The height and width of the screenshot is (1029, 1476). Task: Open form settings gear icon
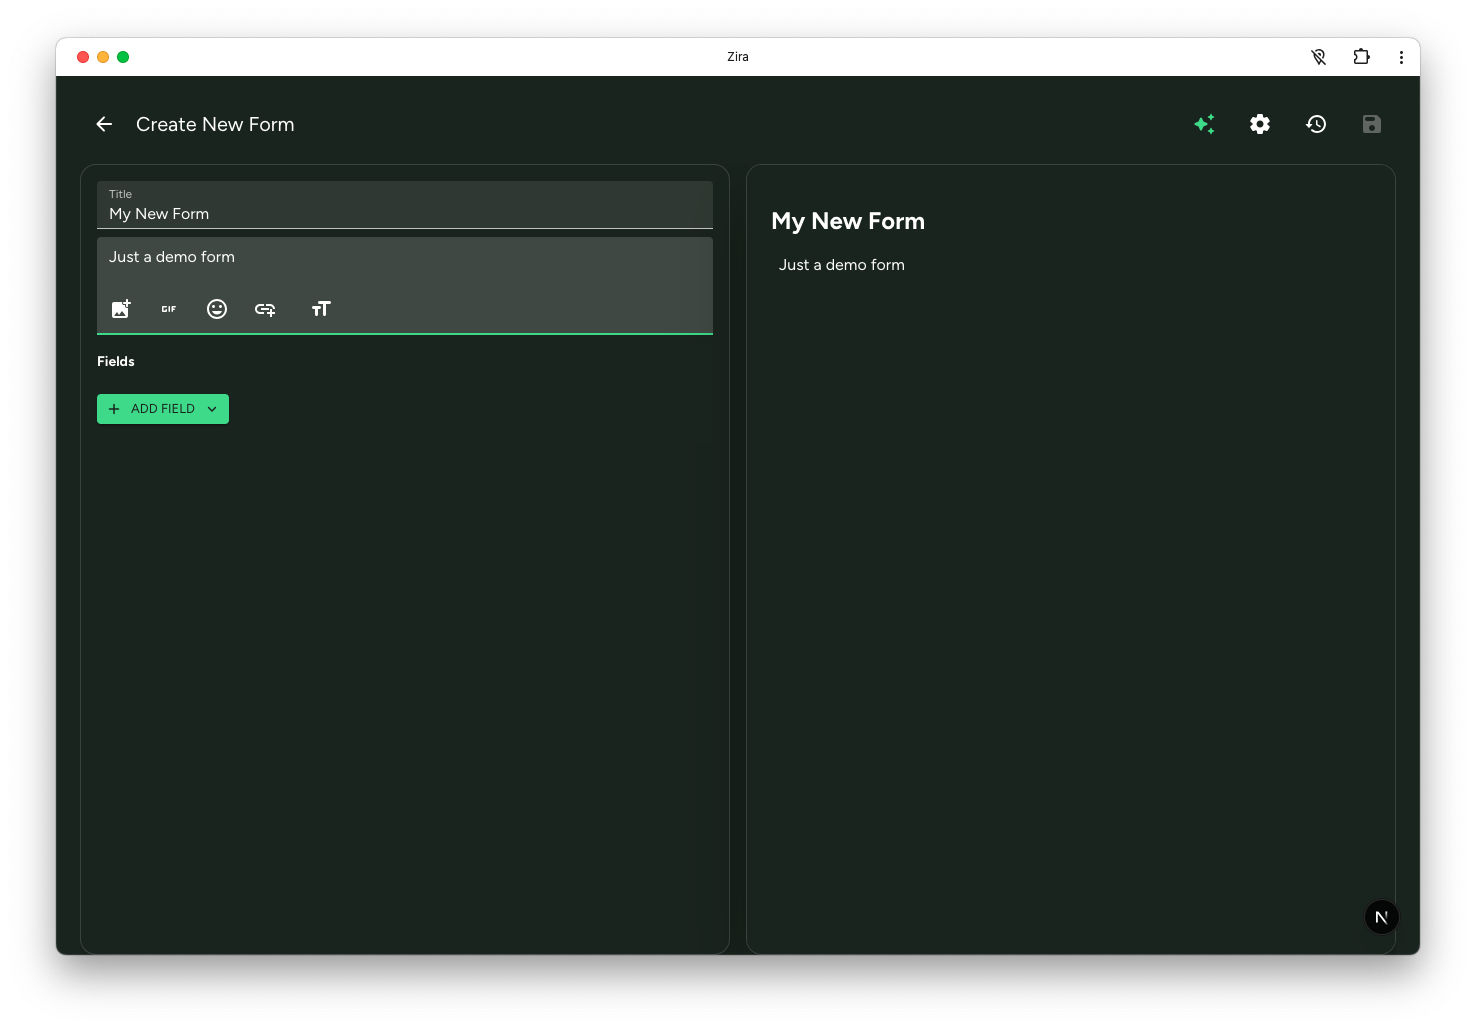click(1260, 124)
